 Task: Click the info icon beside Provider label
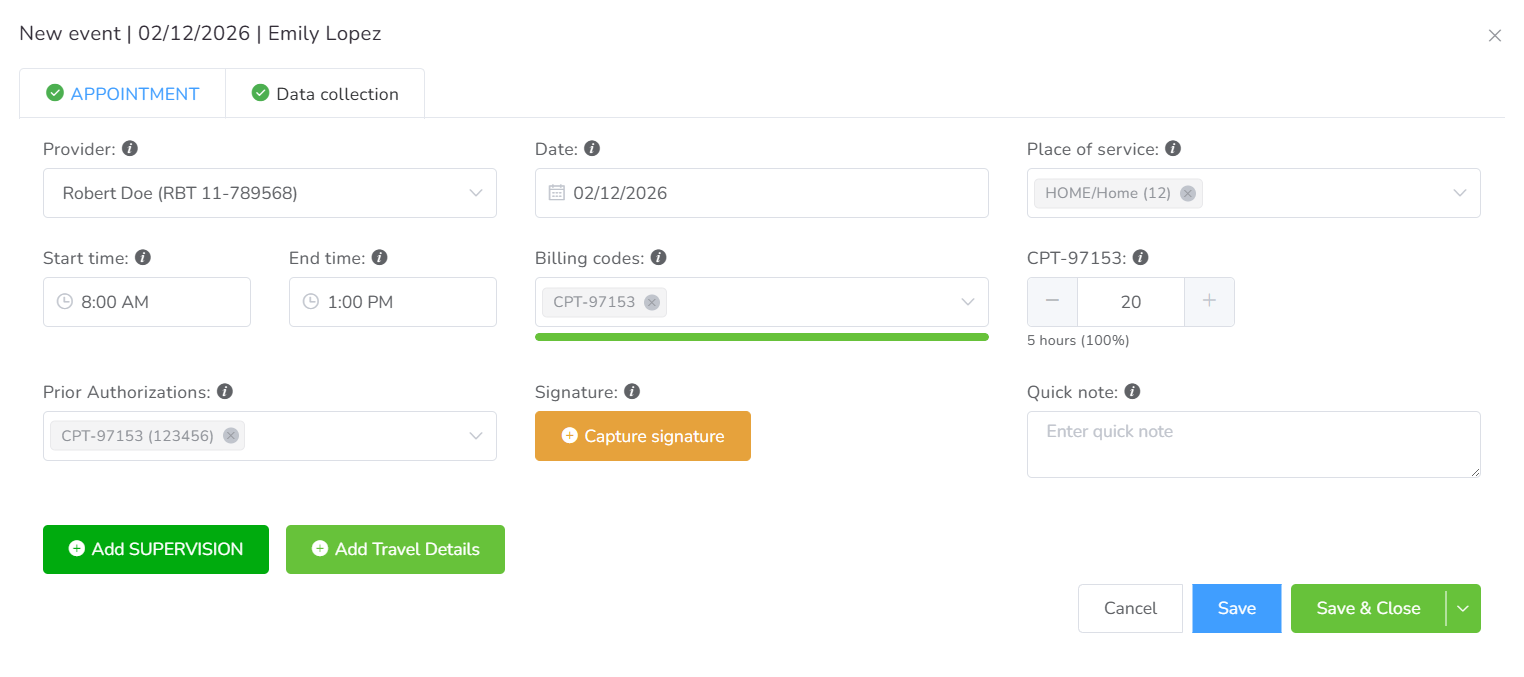click(x=130, y=149)
